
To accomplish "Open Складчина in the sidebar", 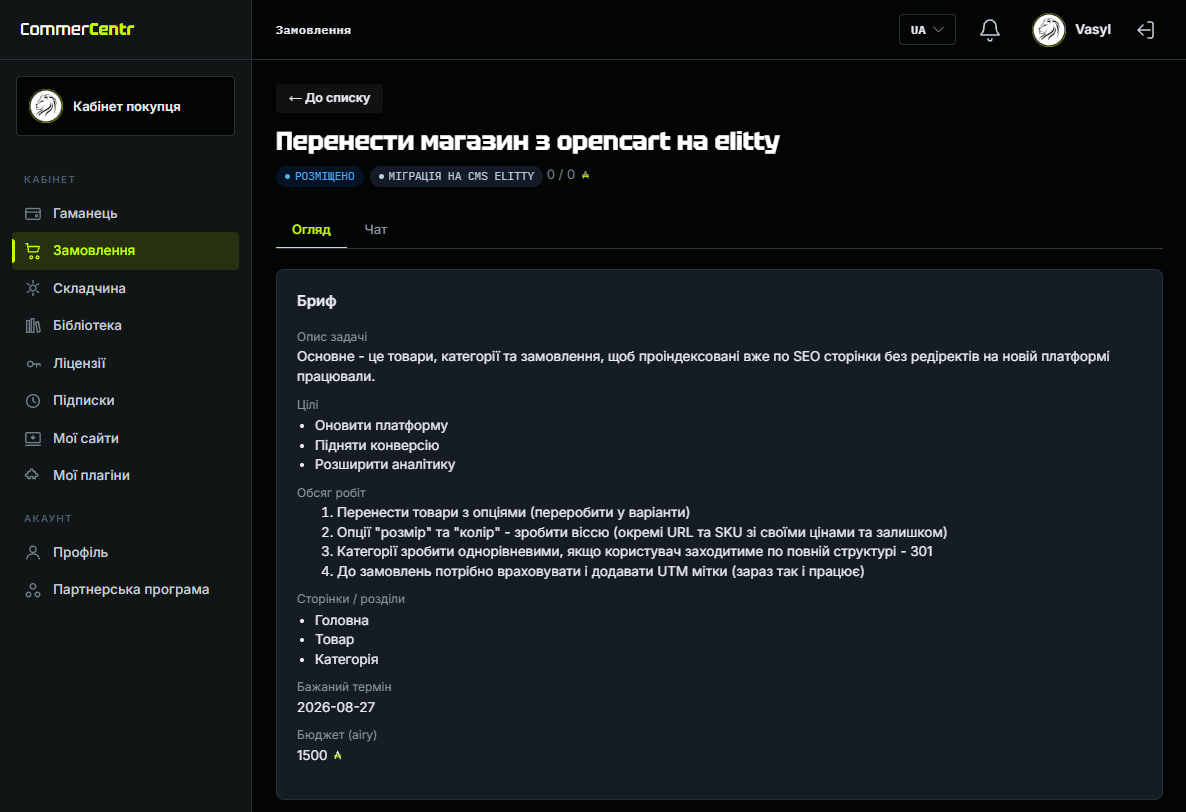I will pyautogui.click(x=126, y=288).
